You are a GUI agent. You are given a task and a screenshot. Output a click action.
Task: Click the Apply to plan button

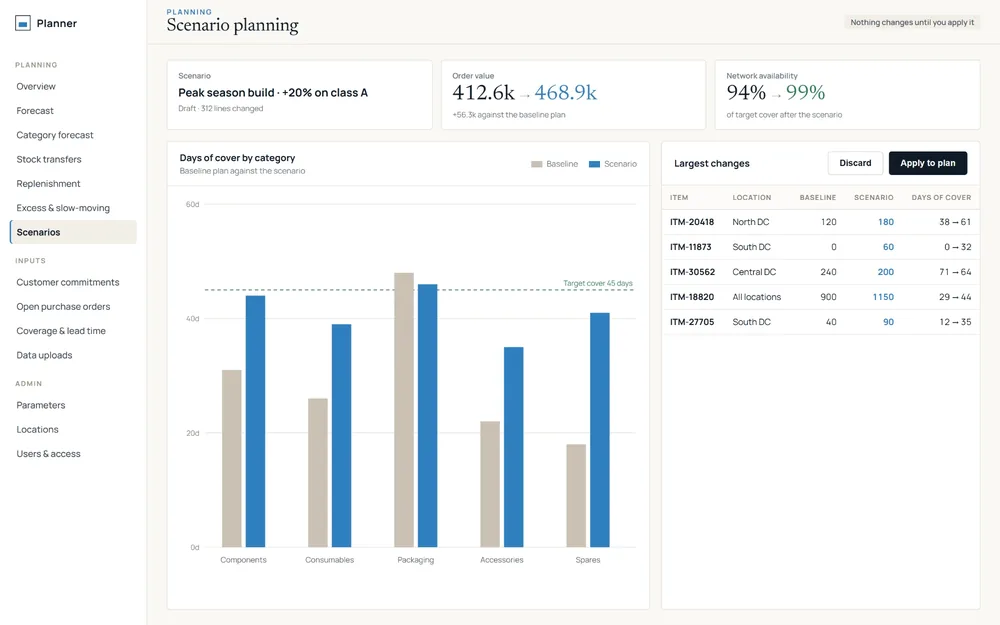click(x=927, y=163)
